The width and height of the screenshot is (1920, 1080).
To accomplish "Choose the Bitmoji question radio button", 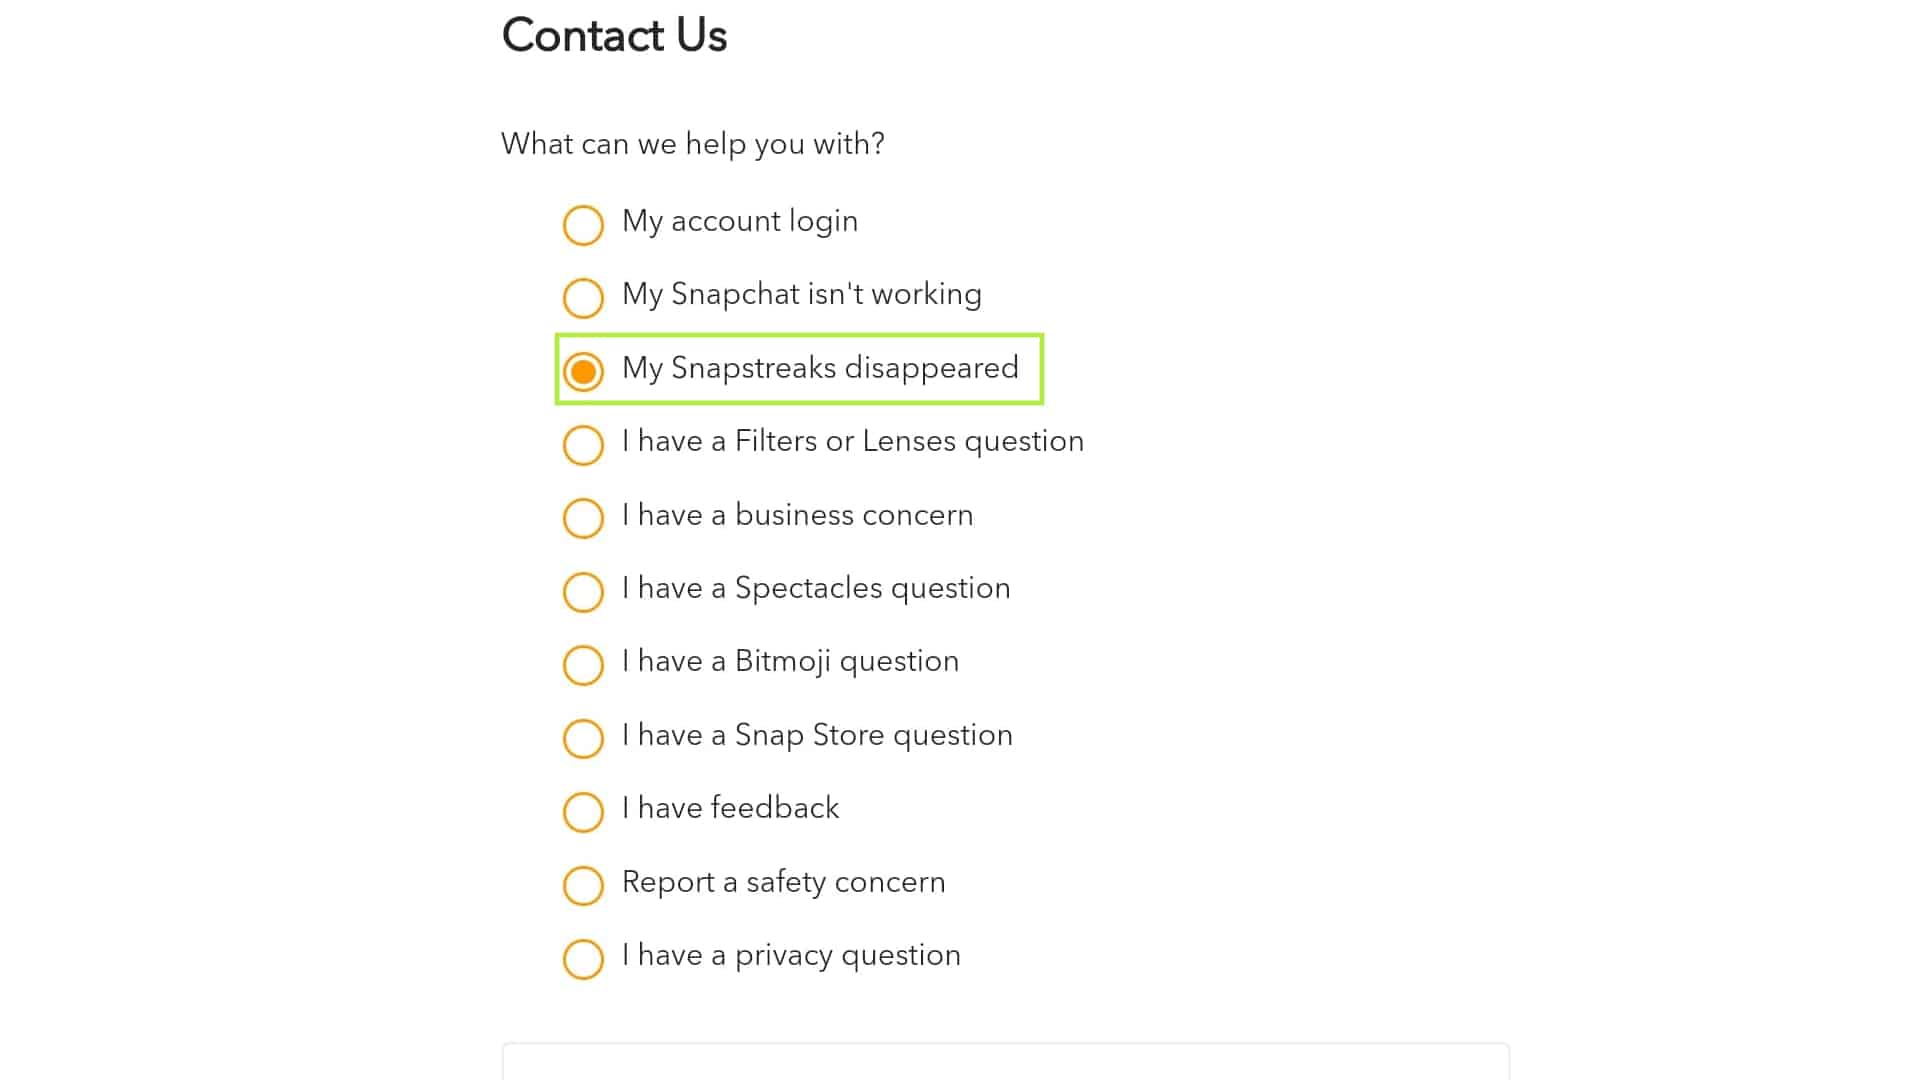I will click(x=583, y=665).
